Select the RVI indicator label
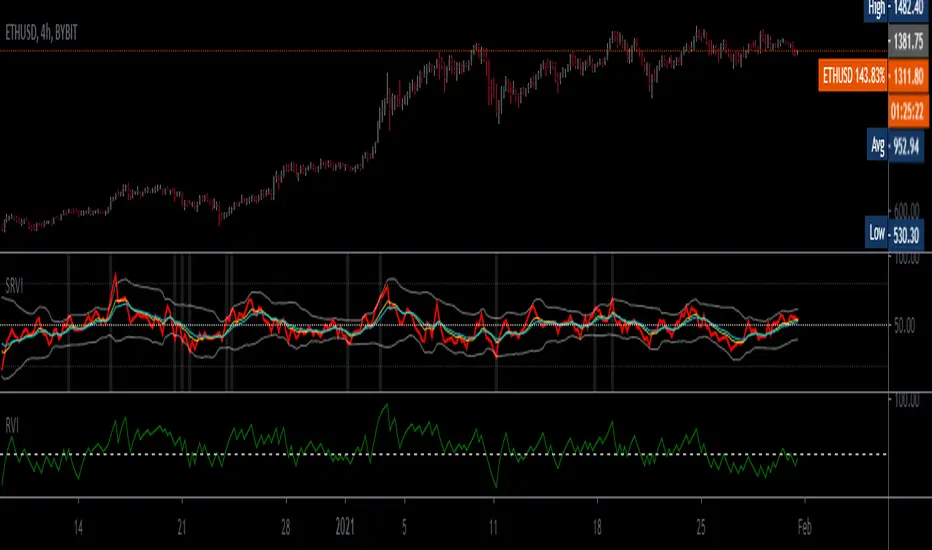The height and width of the screenshot is (550, 932). tap(12, 425)
